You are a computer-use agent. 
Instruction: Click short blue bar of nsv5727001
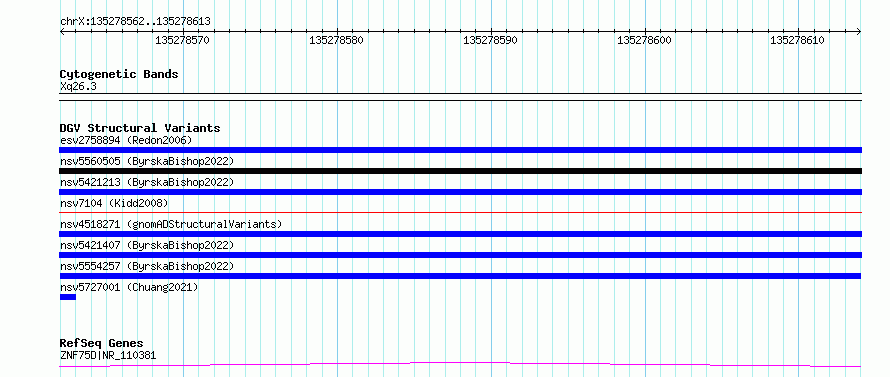click(x=68, y=297)
